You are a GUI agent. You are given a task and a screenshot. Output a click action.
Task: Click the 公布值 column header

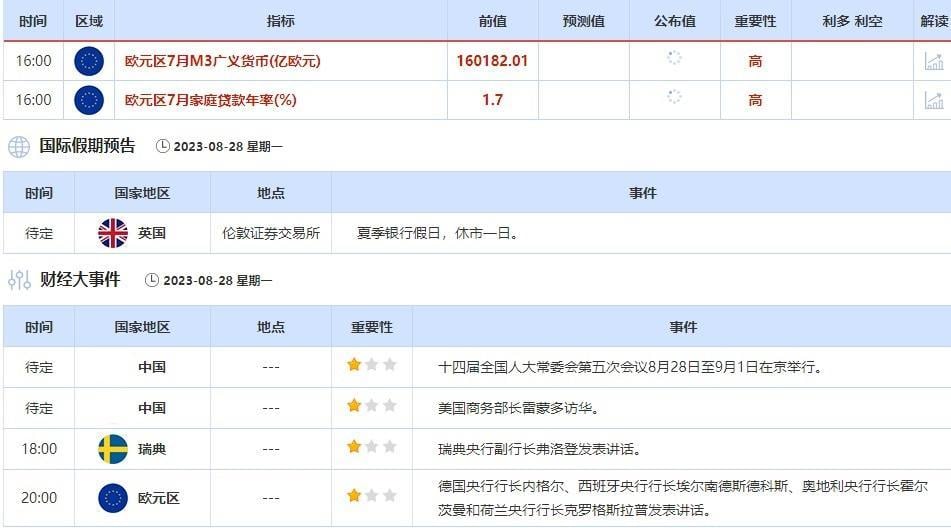coord(674,21)
